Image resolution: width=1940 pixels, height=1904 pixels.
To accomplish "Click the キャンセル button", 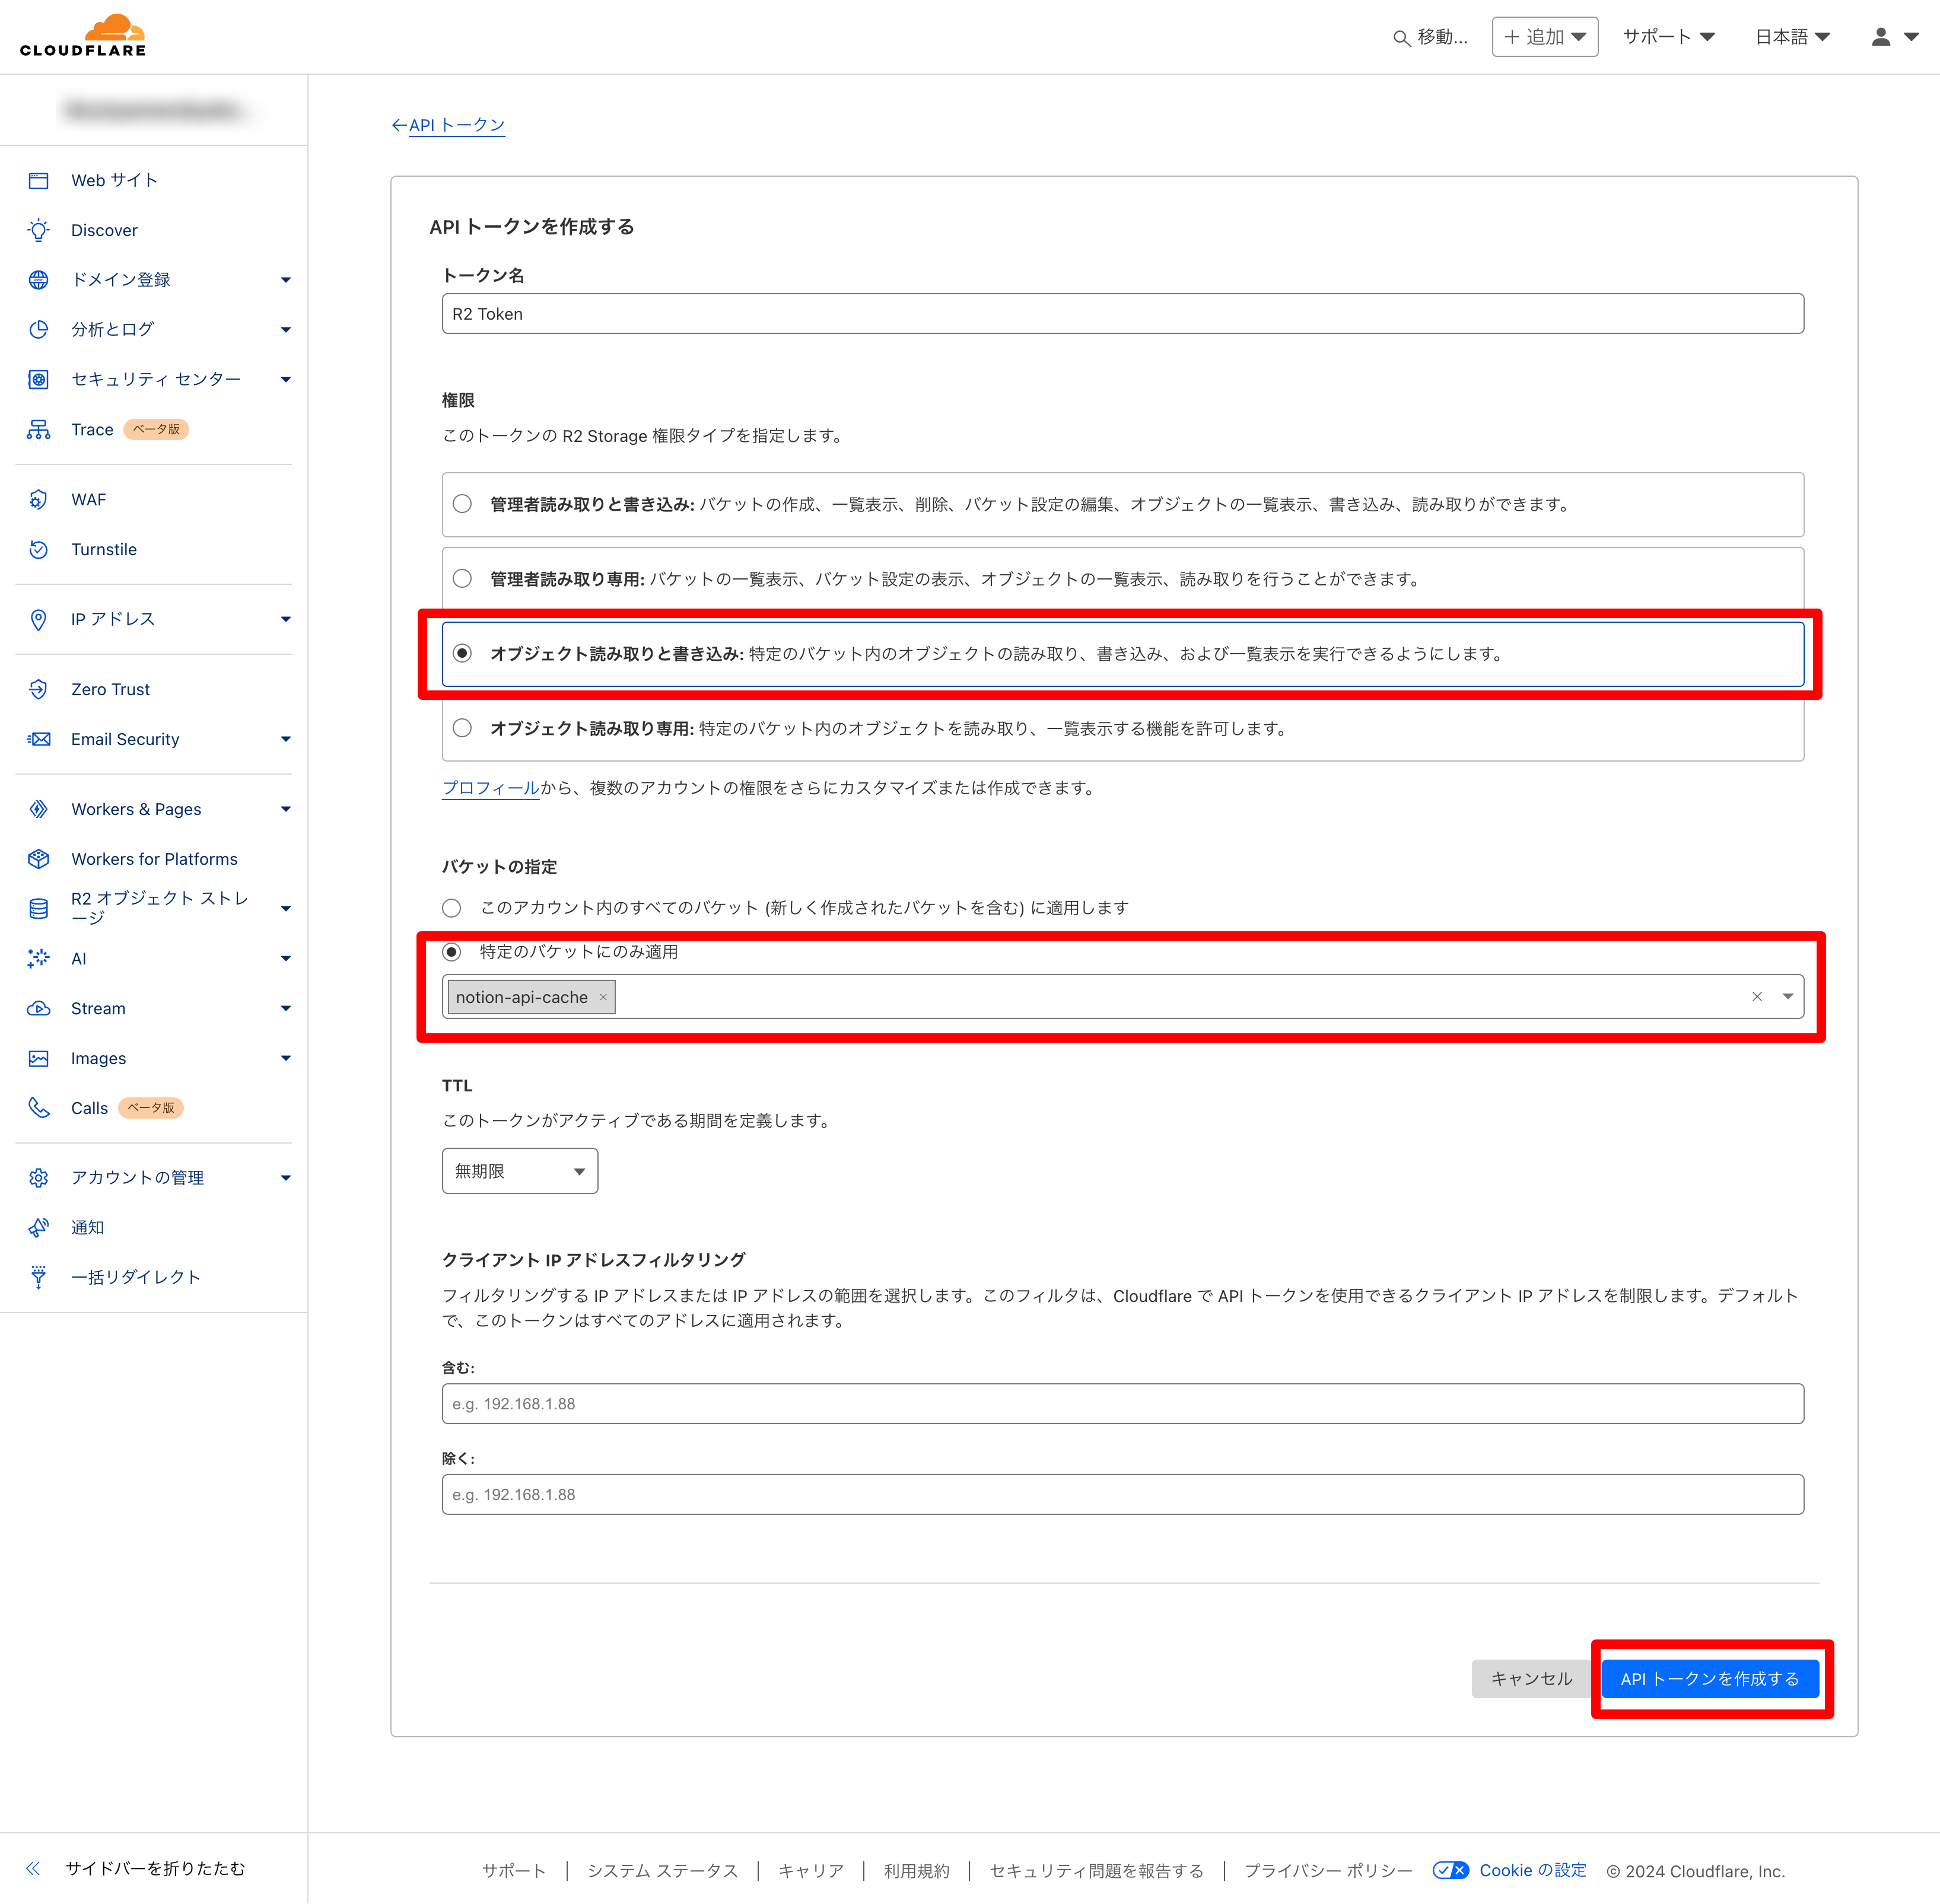I will [x=1531, y=1679].
